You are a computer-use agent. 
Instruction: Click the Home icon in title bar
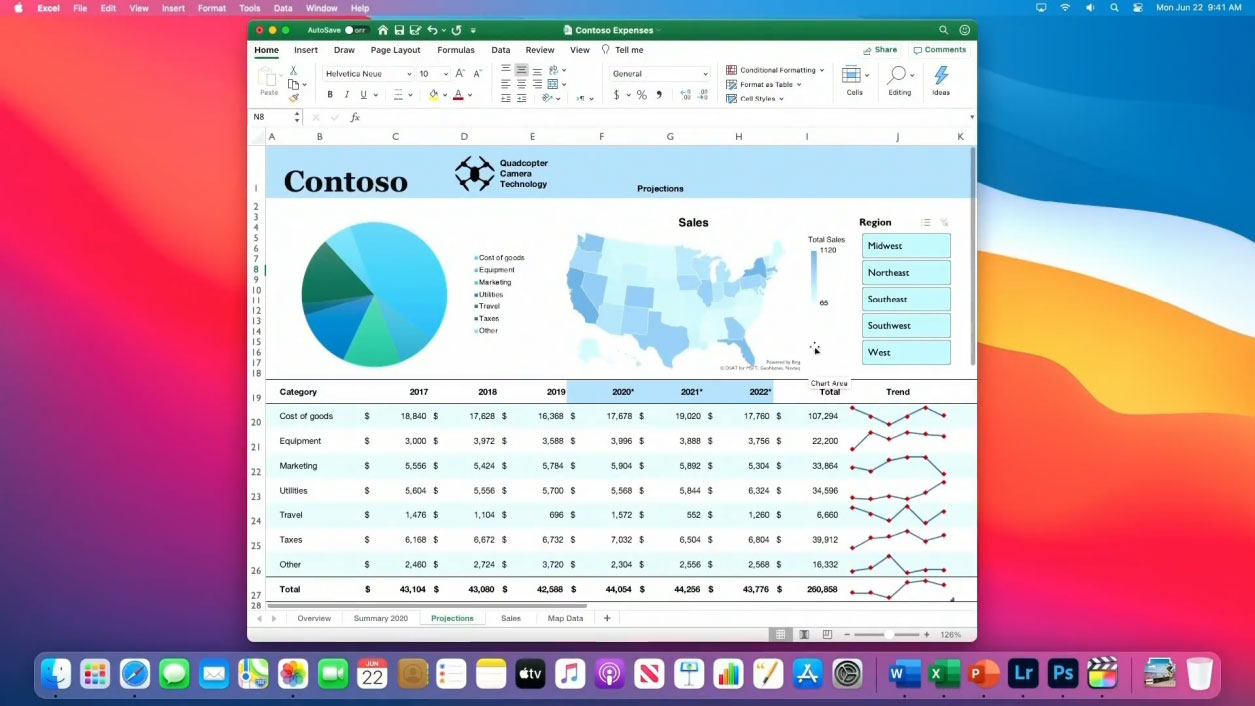382,30
